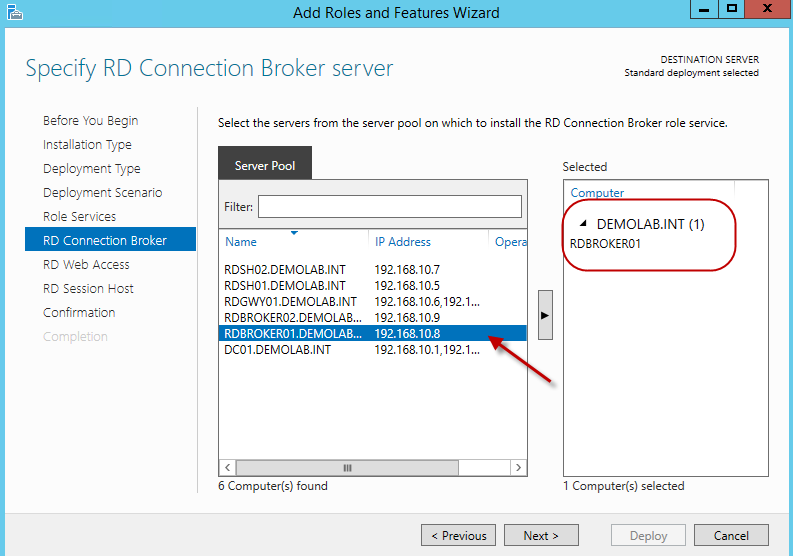Click the add-server arrow button
The image size is (793, 556).
546,313
